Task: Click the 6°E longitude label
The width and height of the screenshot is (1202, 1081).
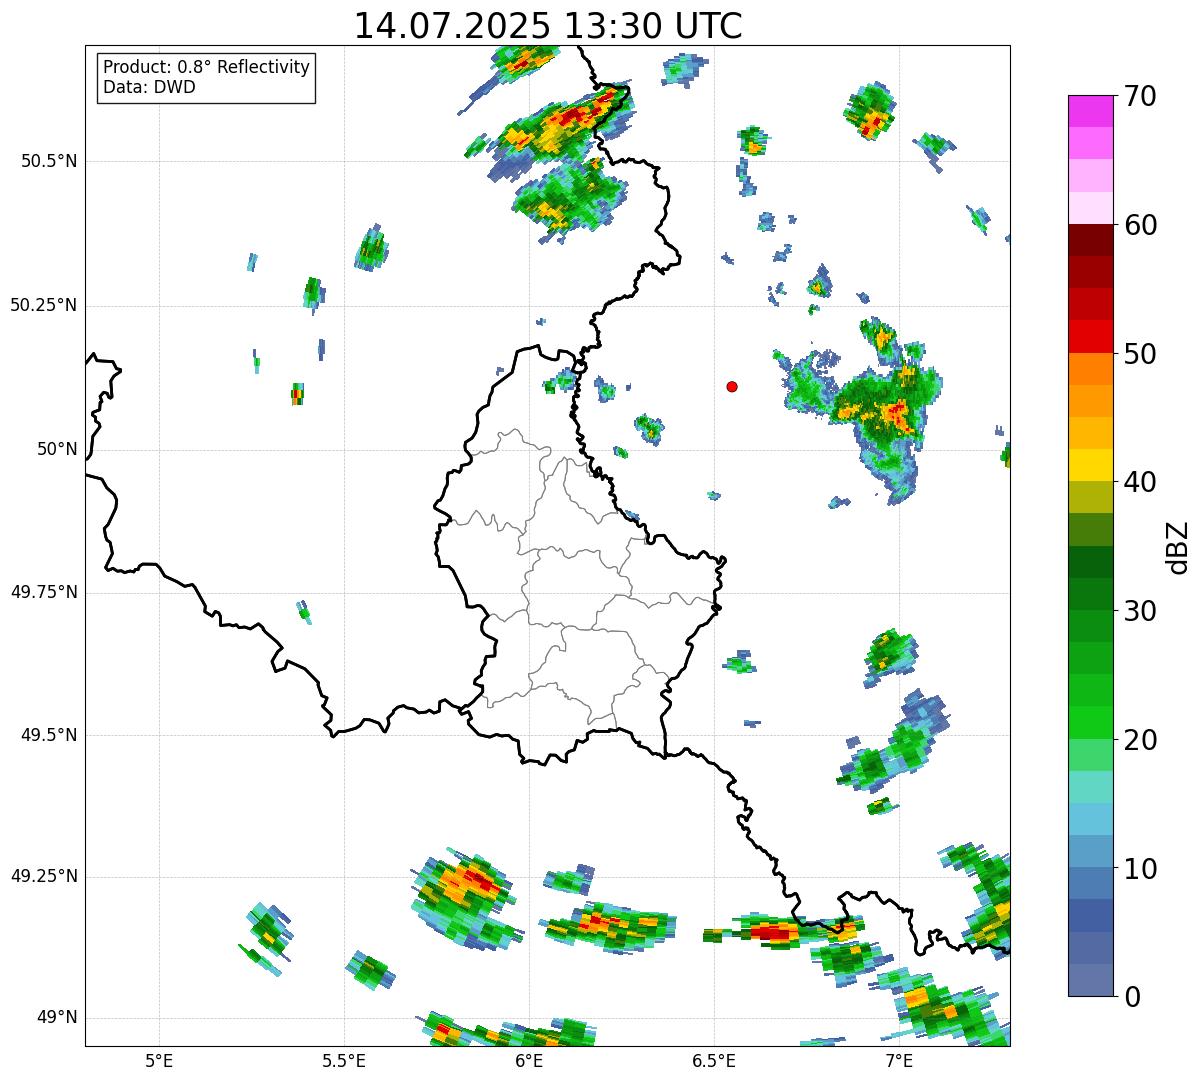Action: click(x=529, y=1060)
